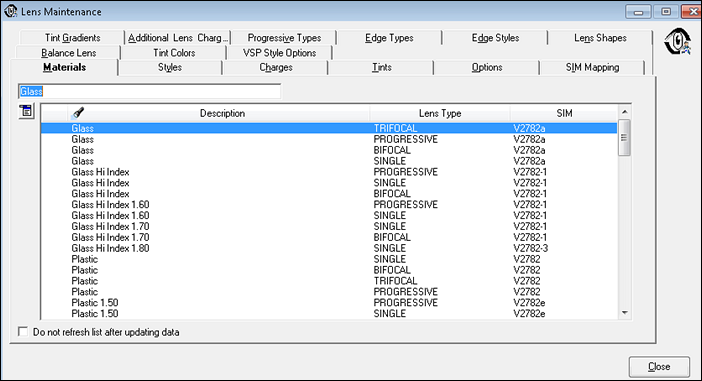
Task: Switch to the Balance Lens tab
Action: [x=68, y=53]
